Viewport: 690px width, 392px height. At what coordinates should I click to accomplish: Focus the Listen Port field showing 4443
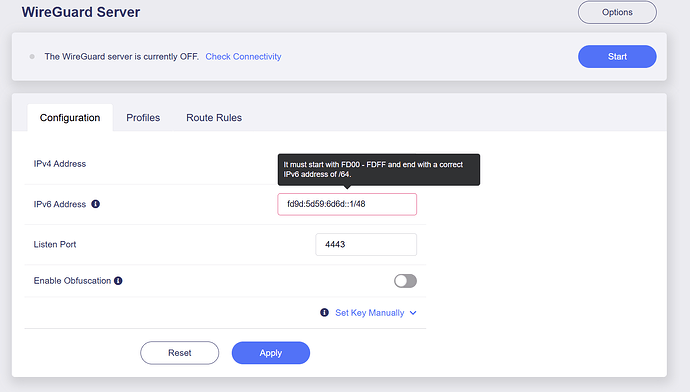(366, 245)
